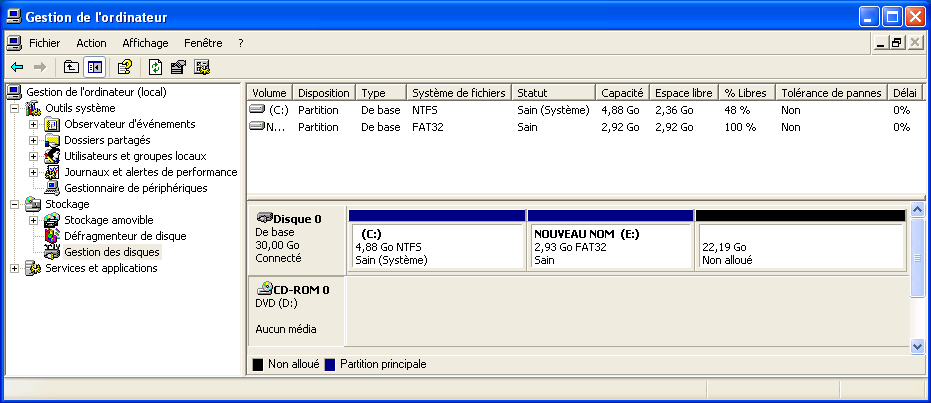Screen dimensions: 931x403
Task: Click the disk view vertical scrollbar thumb
Action: tap(917, 257)
